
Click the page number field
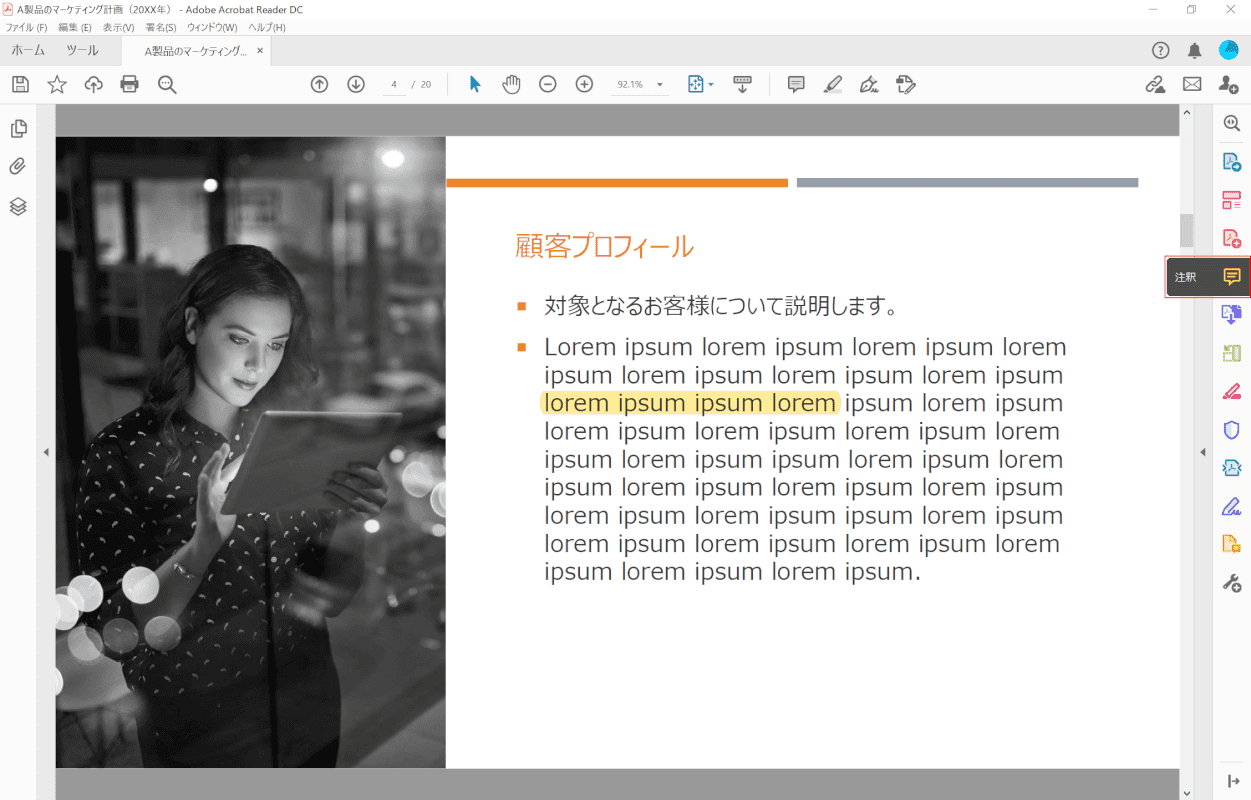coord(394,85)
